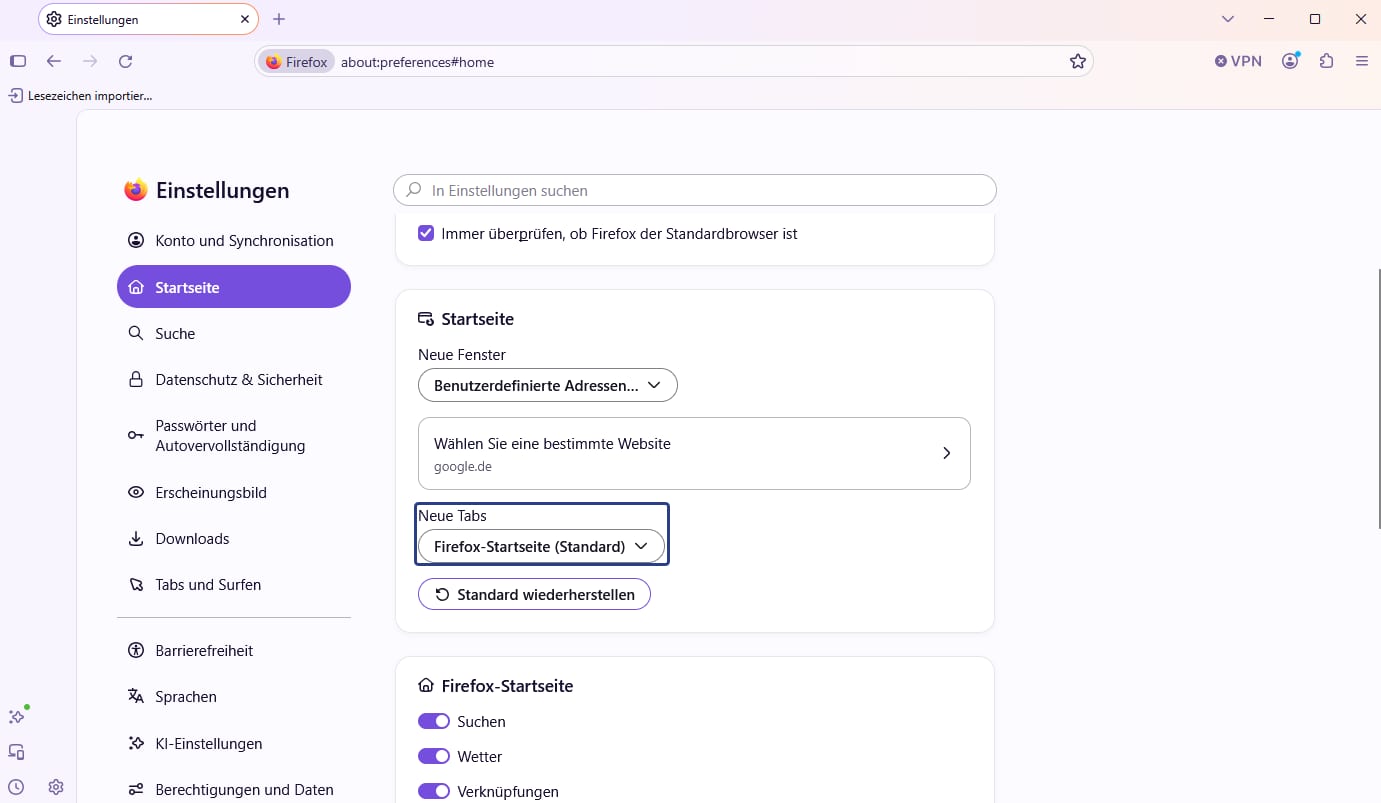Open the AI chatbot sparkle icon in sidebar
Screen dimensions: 1381x803
click(17, 716)
